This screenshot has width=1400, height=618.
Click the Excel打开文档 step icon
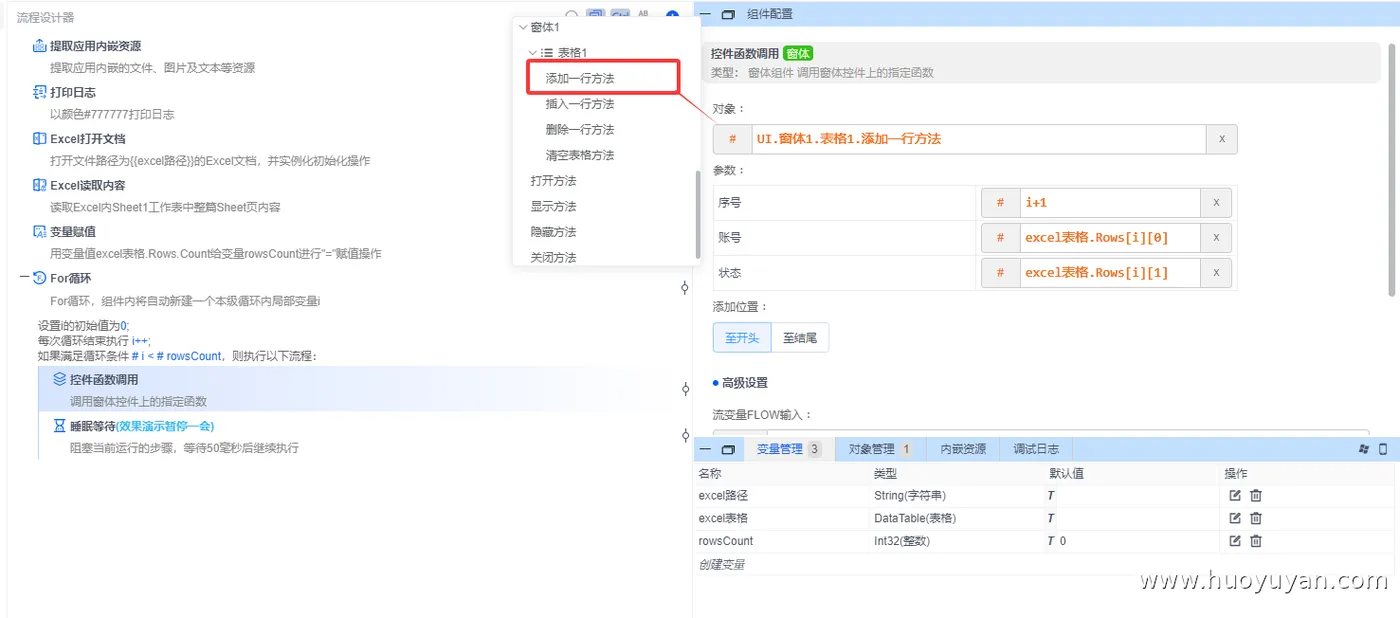click(x=40, y=139)
